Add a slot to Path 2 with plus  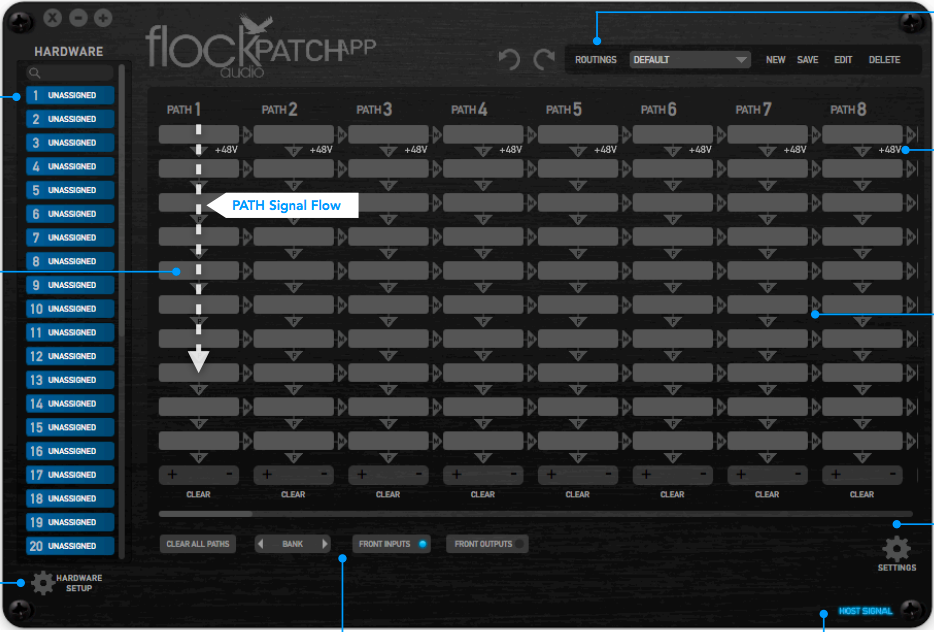267,474
